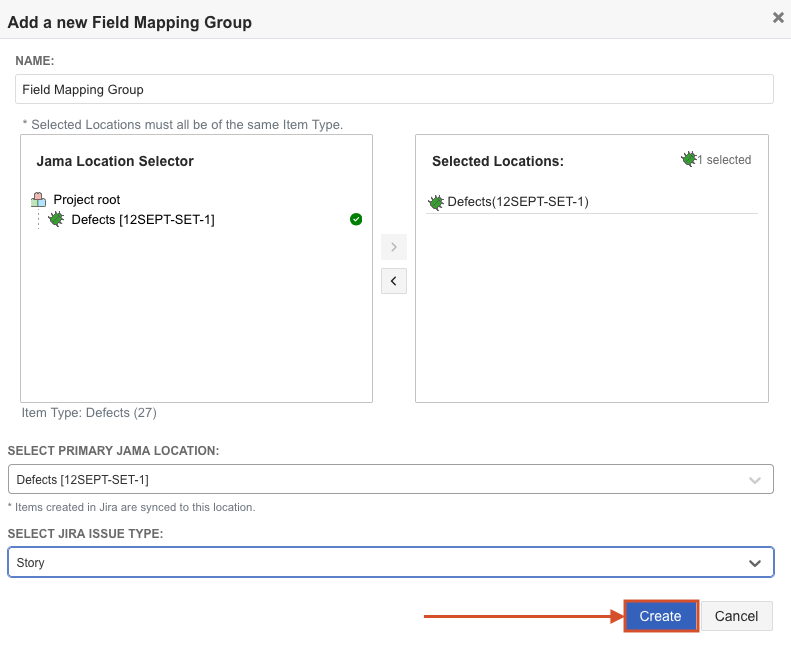The image size is (791, 649).
Task: Click the Selected Locations heading
Action: point(498,161)
